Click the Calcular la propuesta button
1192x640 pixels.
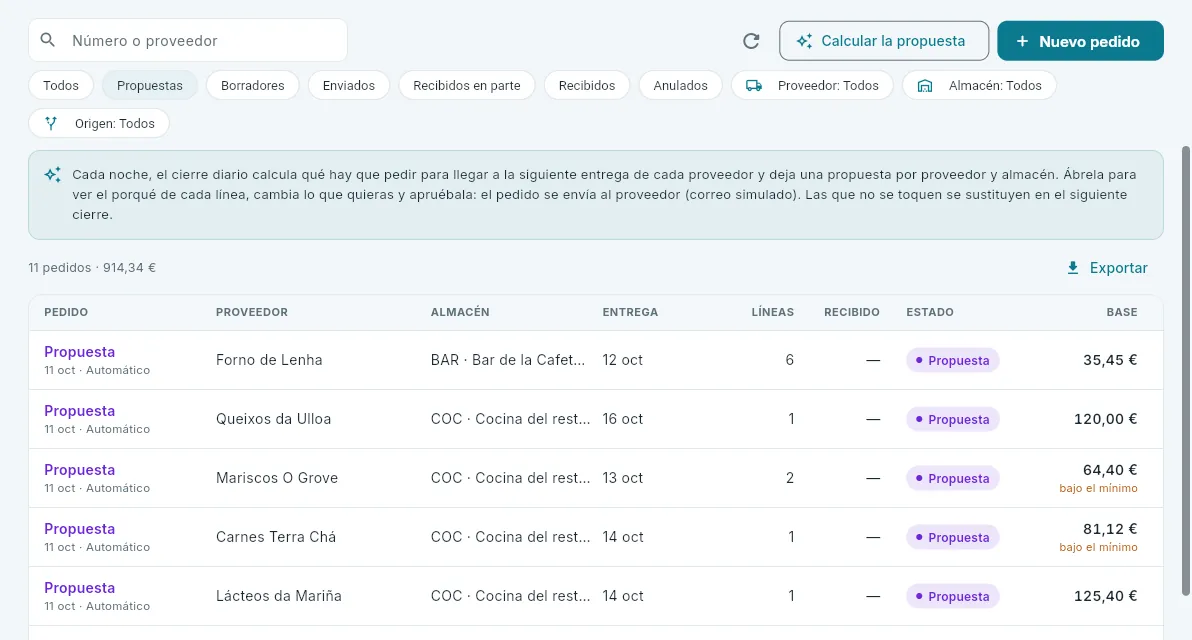tap(884, 41)
